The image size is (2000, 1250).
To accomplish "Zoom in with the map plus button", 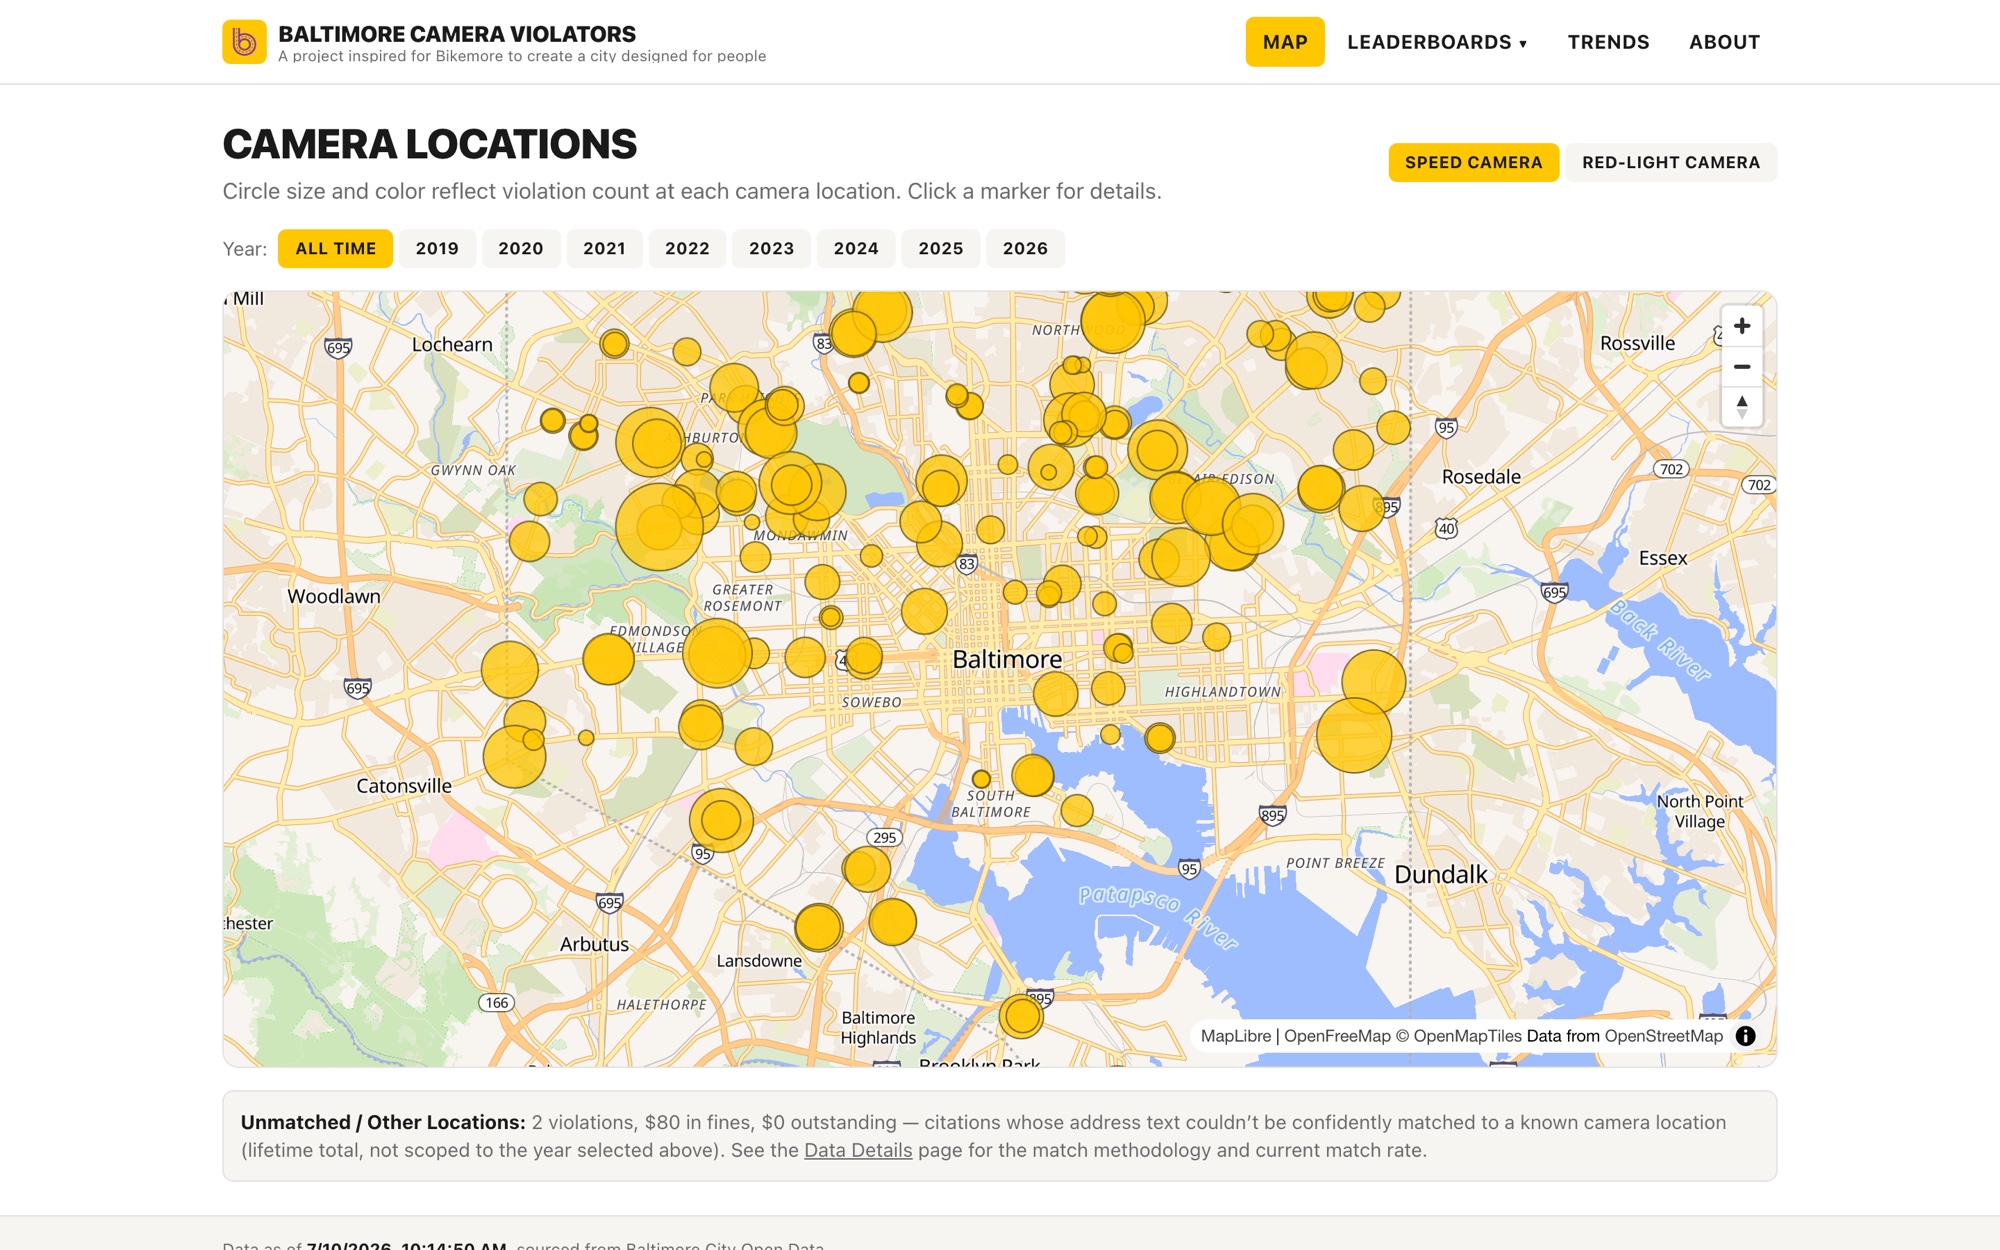I will click(1742, 326).
